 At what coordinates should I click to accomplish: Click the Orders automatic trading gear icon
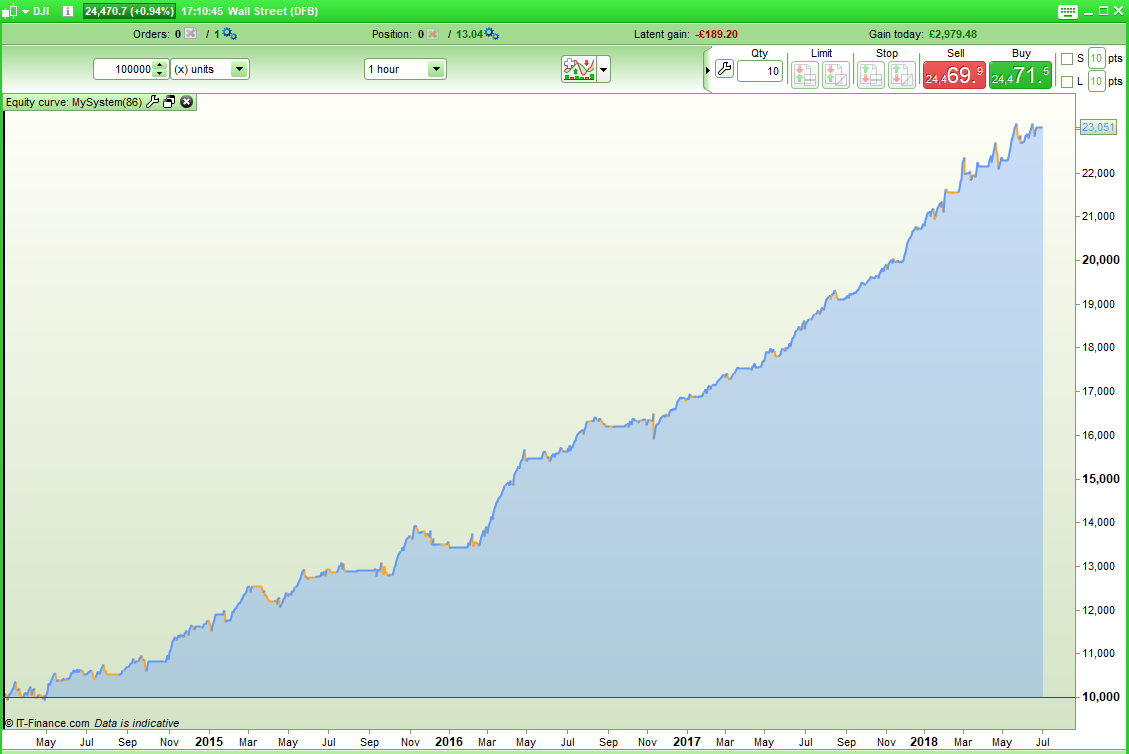coord(229,34)
